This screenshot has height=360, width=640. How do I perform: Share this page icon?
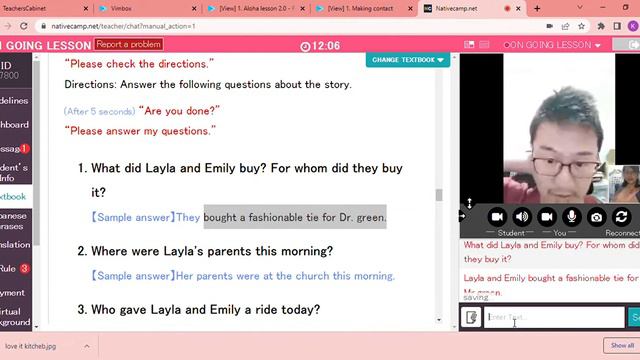(x=565, y=26)
